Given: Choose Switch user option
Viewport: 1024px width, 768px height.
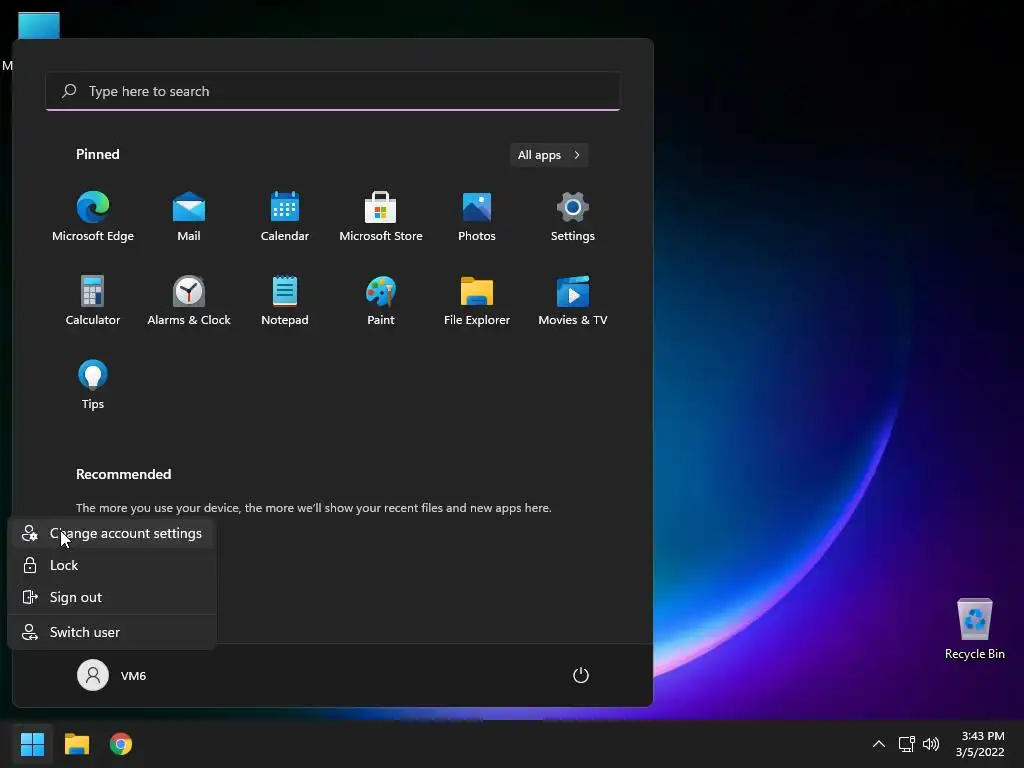Looking at the screenshot, I should click(x=112, y=632).
